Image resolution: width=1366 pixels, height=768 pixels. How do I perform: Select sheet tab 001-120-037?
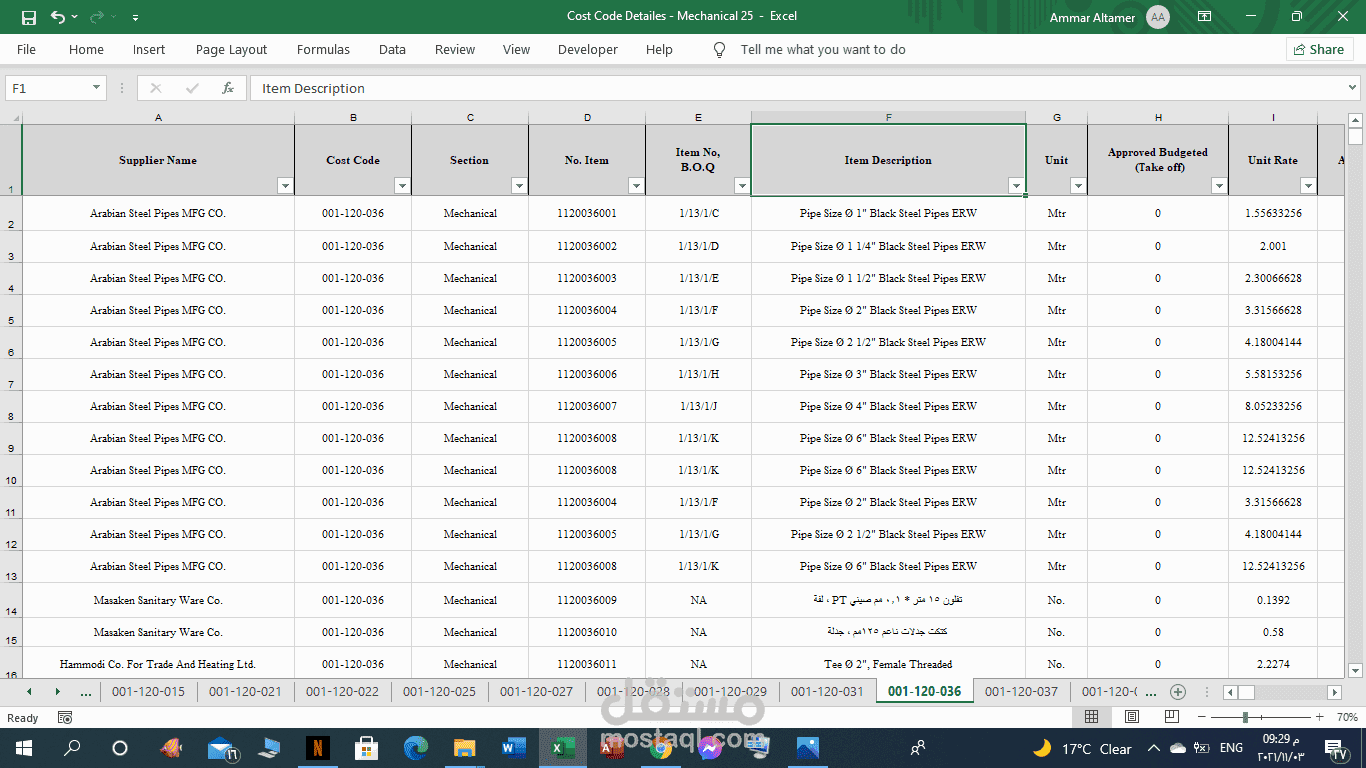click(x=1021, y=691)
